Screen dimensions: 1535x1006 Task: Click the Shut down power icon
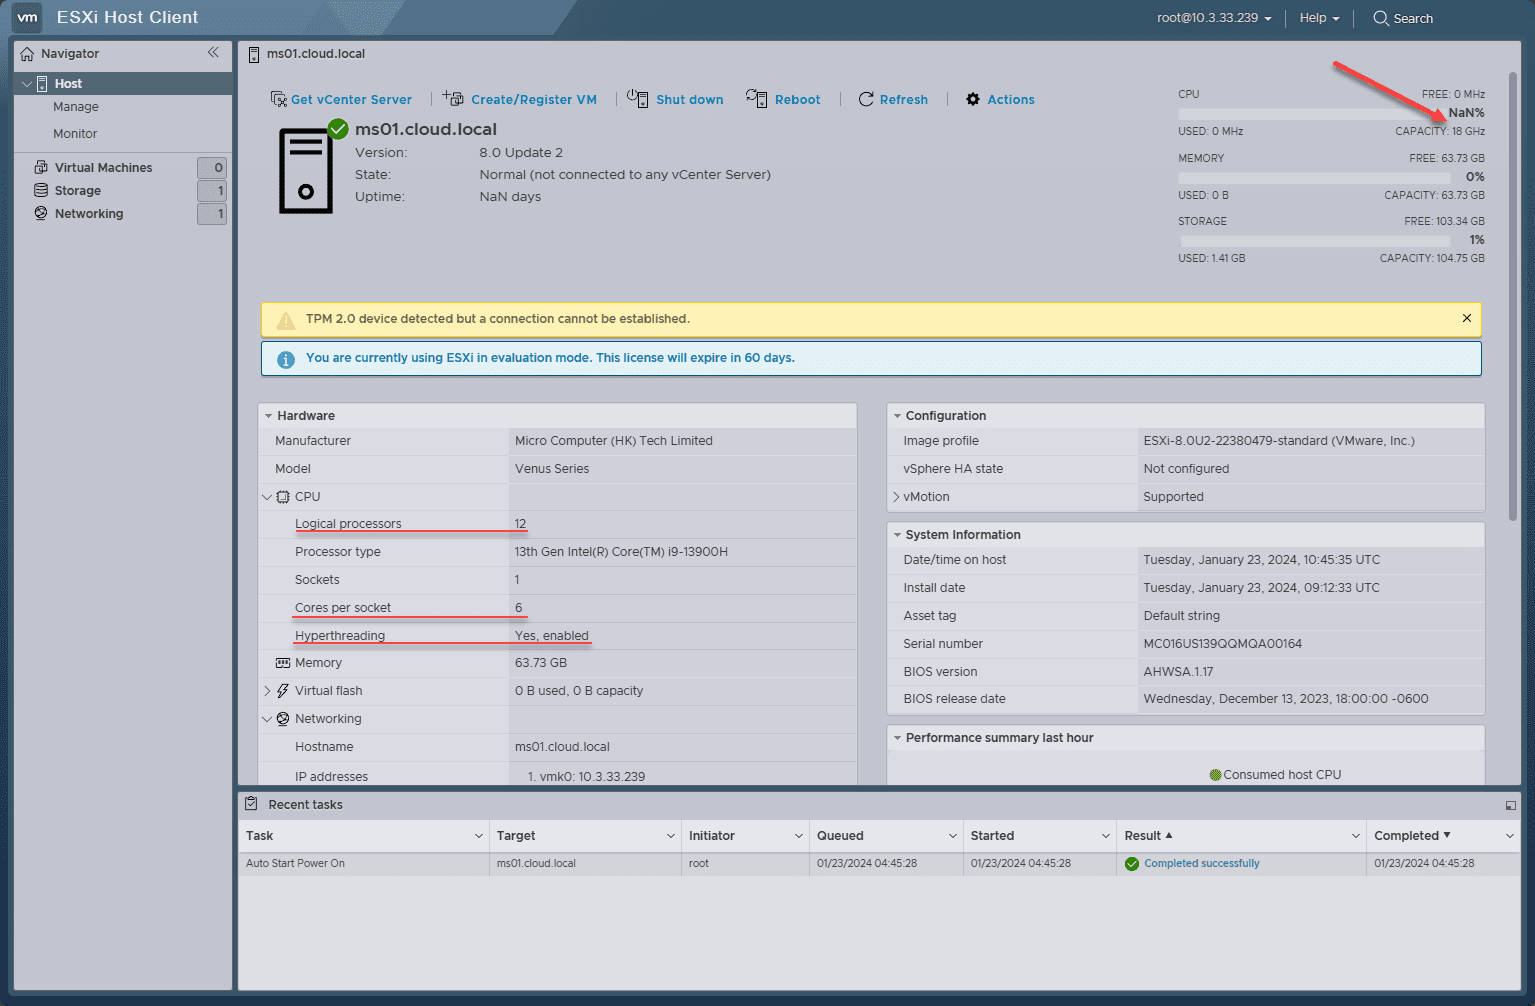click(638, 98)
